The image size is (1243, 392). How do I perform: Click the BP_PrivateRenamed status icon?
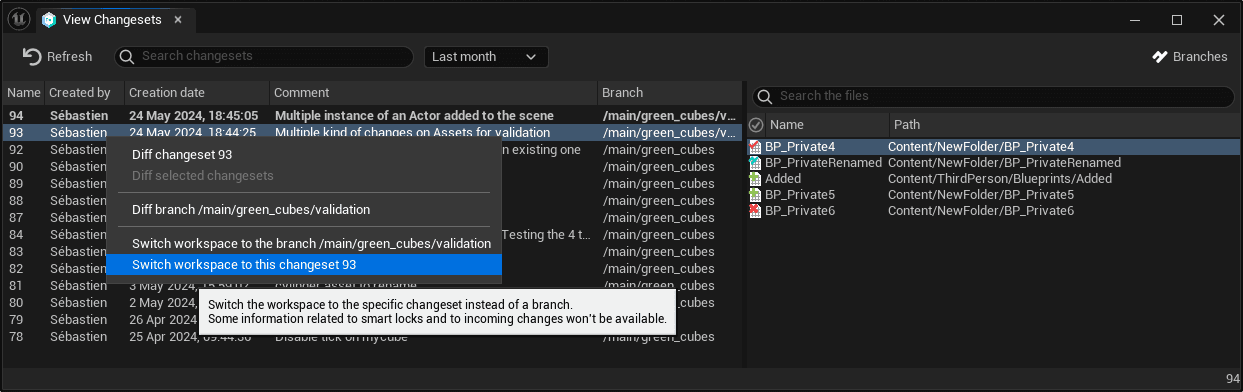[x=755, y=163]
